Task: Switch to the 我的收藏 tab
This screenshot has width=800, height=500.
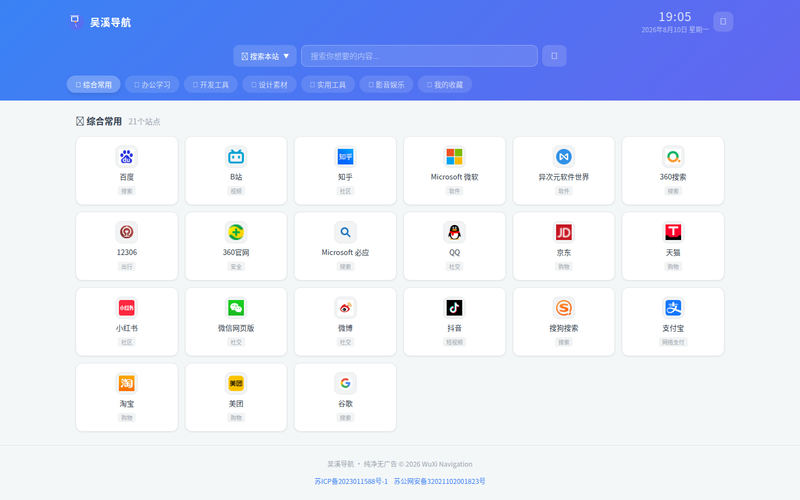Action: 445,85
